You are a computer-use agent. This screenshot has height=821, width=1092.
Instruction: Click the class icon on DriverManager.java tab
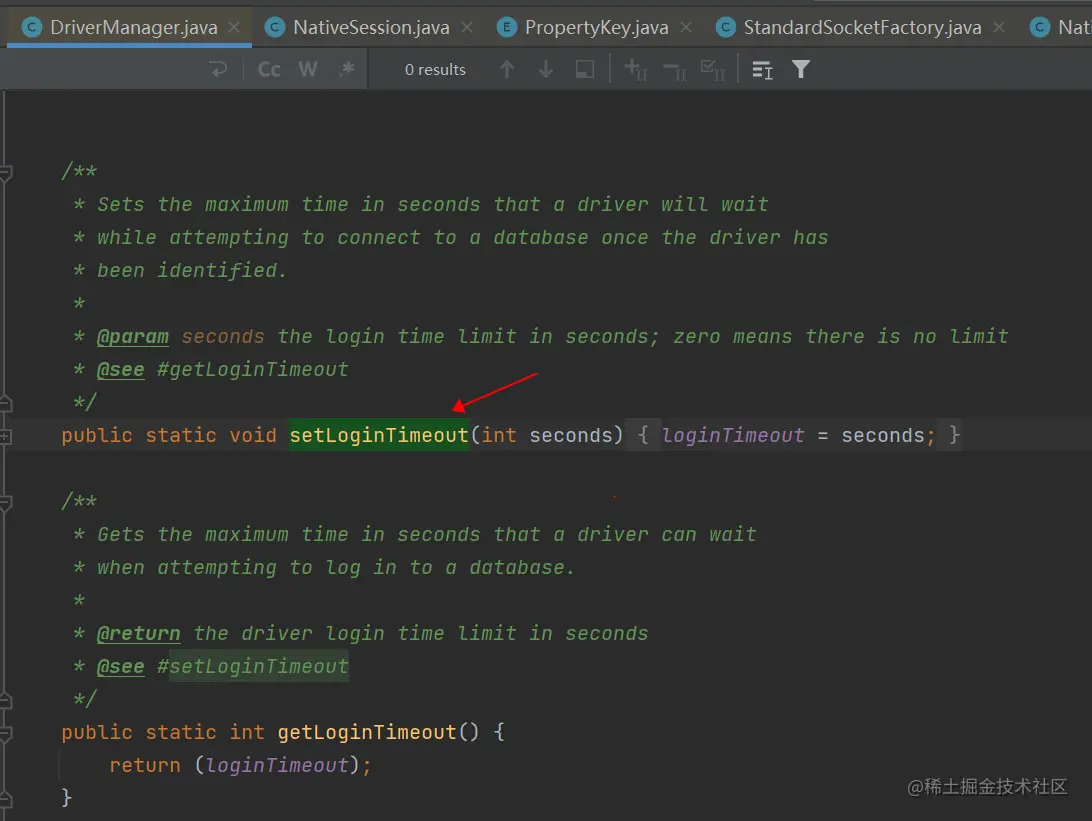pos(31,27)
